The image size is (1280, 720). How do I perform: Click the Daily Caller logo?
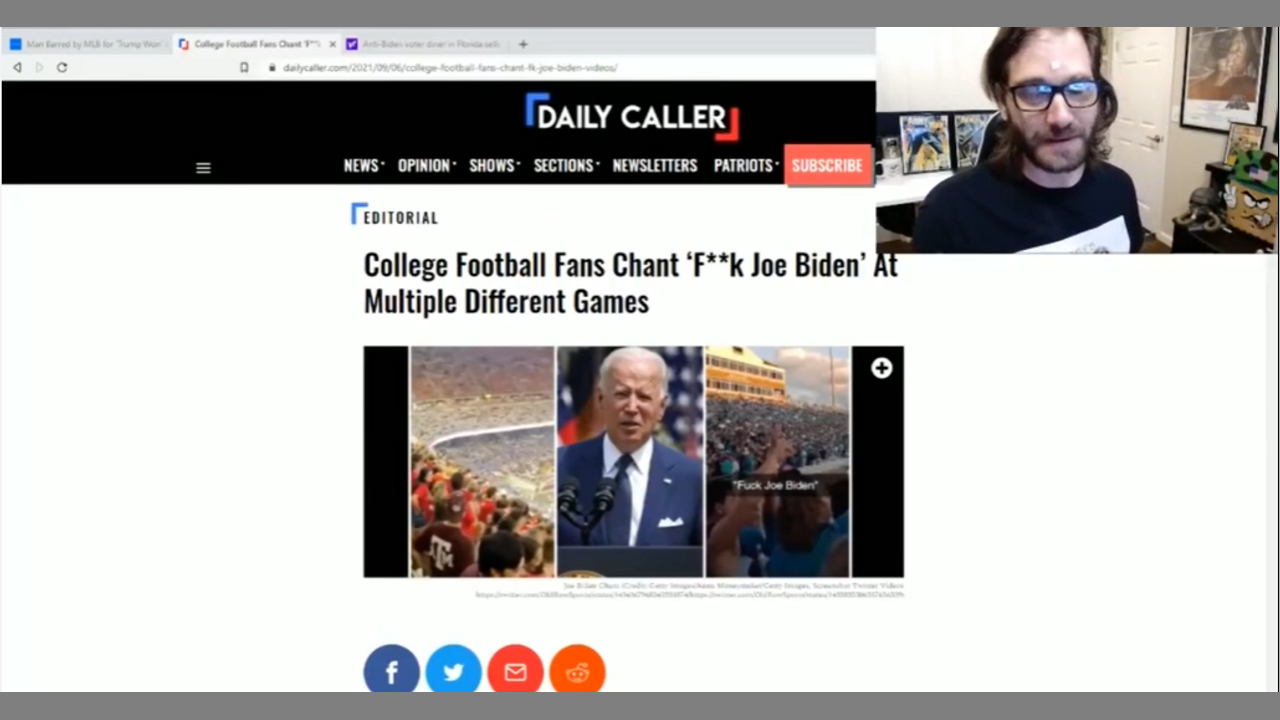pyautogui.click(x=631, y=117)
